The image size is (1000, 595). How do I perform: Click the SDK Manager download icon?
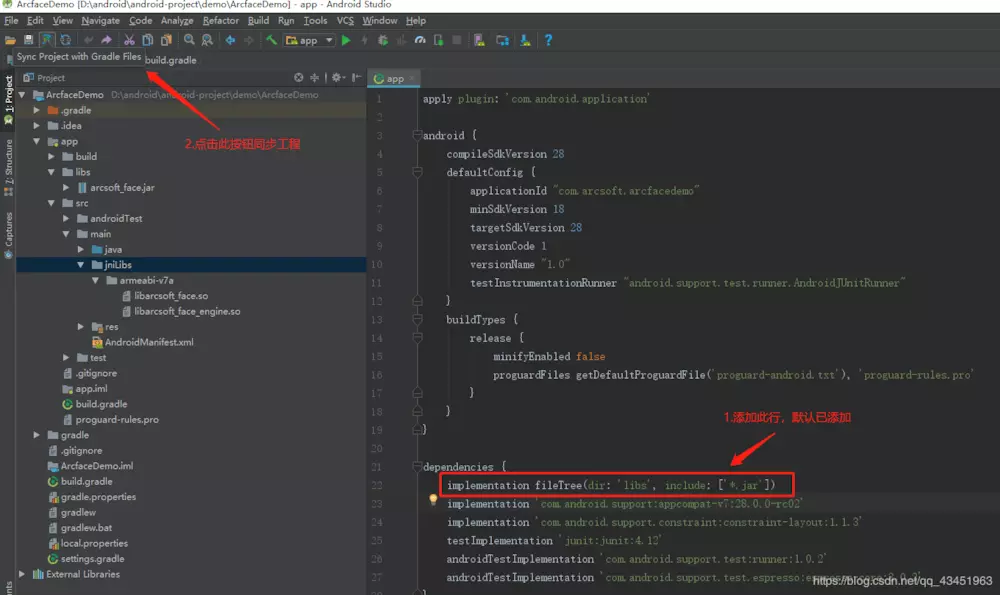point(525,40)
